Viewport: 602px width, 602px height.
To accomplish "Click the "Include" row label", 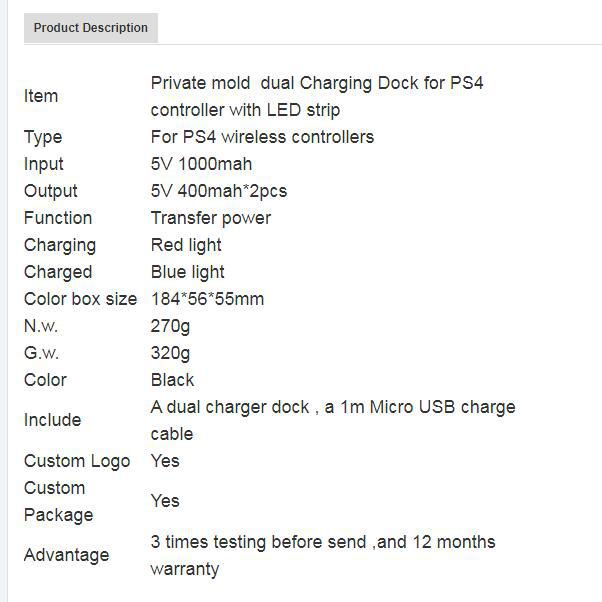I will point(52,420).
